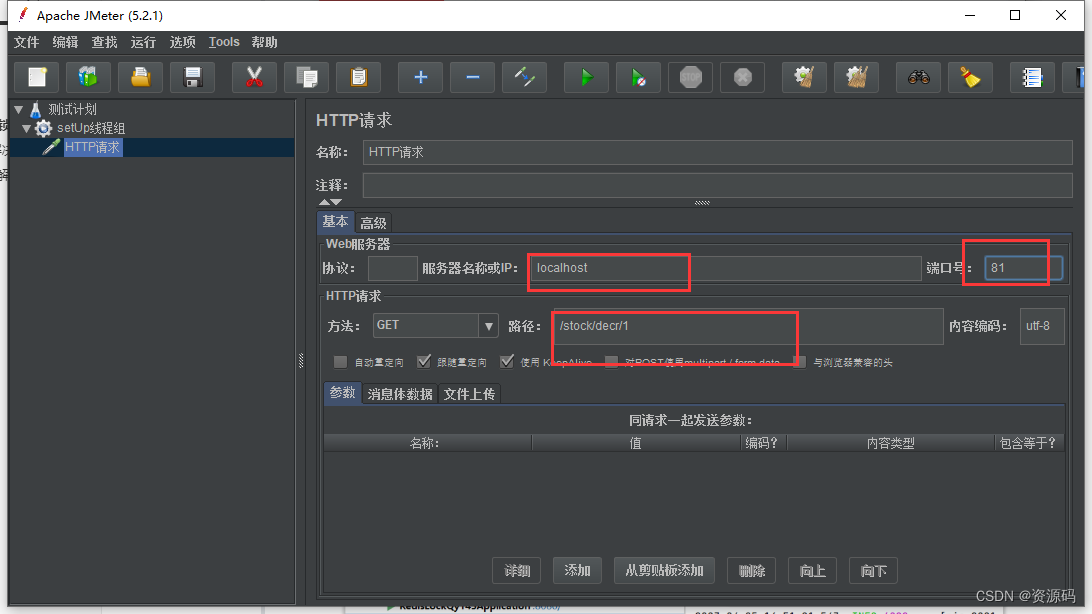Viewport: 1092px width, 614px height.
Task: Open Search using the binoculars icon
Action: pyautogui.click(x=918, y=77)
